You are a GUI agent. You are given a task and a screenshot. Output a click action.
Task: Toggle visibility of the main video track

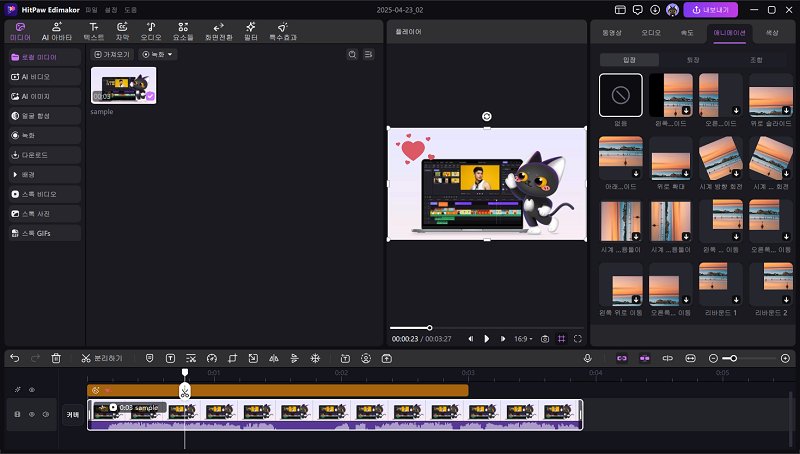pyautogui.click(x=32, y=415)
